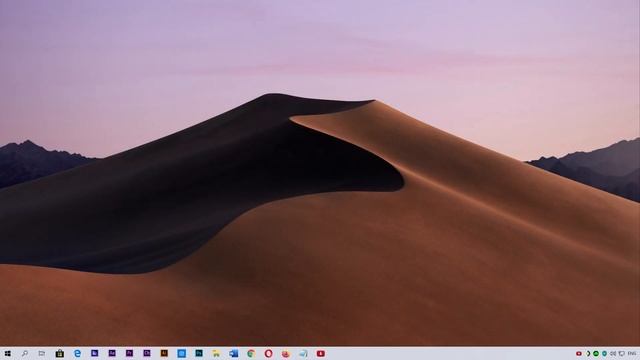Open the red square app icon
Image resolution: width=640 pixels, height=360 pixels.
pos(321,353)
